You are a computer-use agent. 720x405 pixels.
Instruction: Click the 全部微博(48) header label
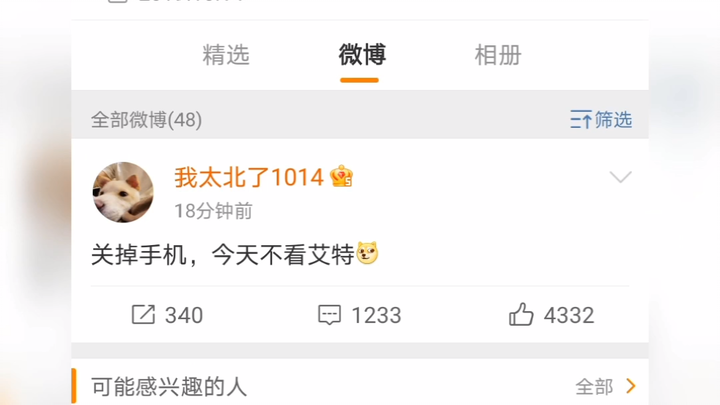[x=146, y=120]
